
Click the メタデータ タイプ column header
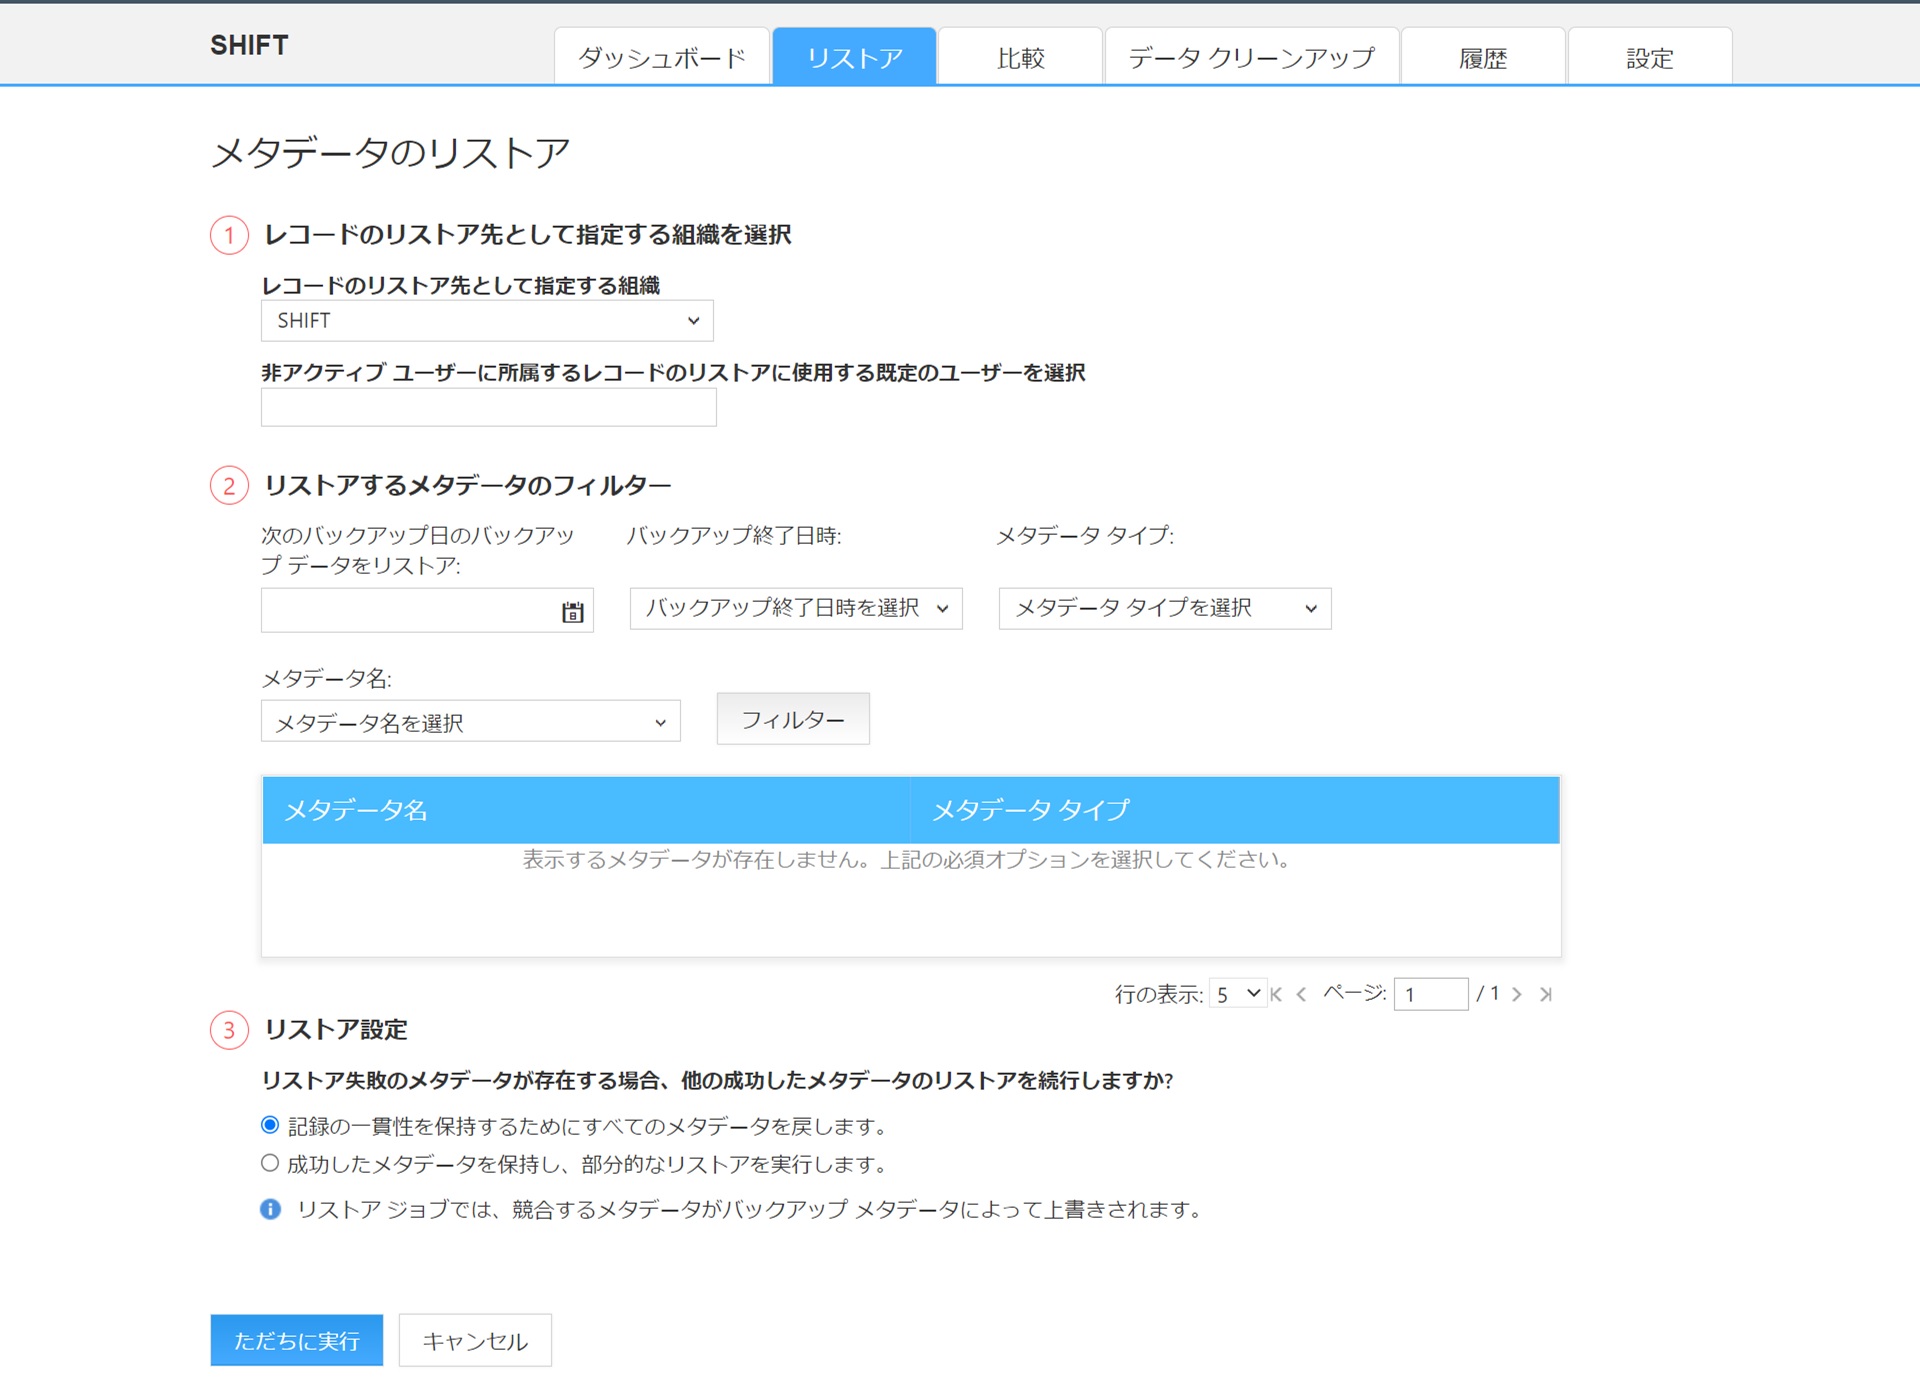[1235, 810]
